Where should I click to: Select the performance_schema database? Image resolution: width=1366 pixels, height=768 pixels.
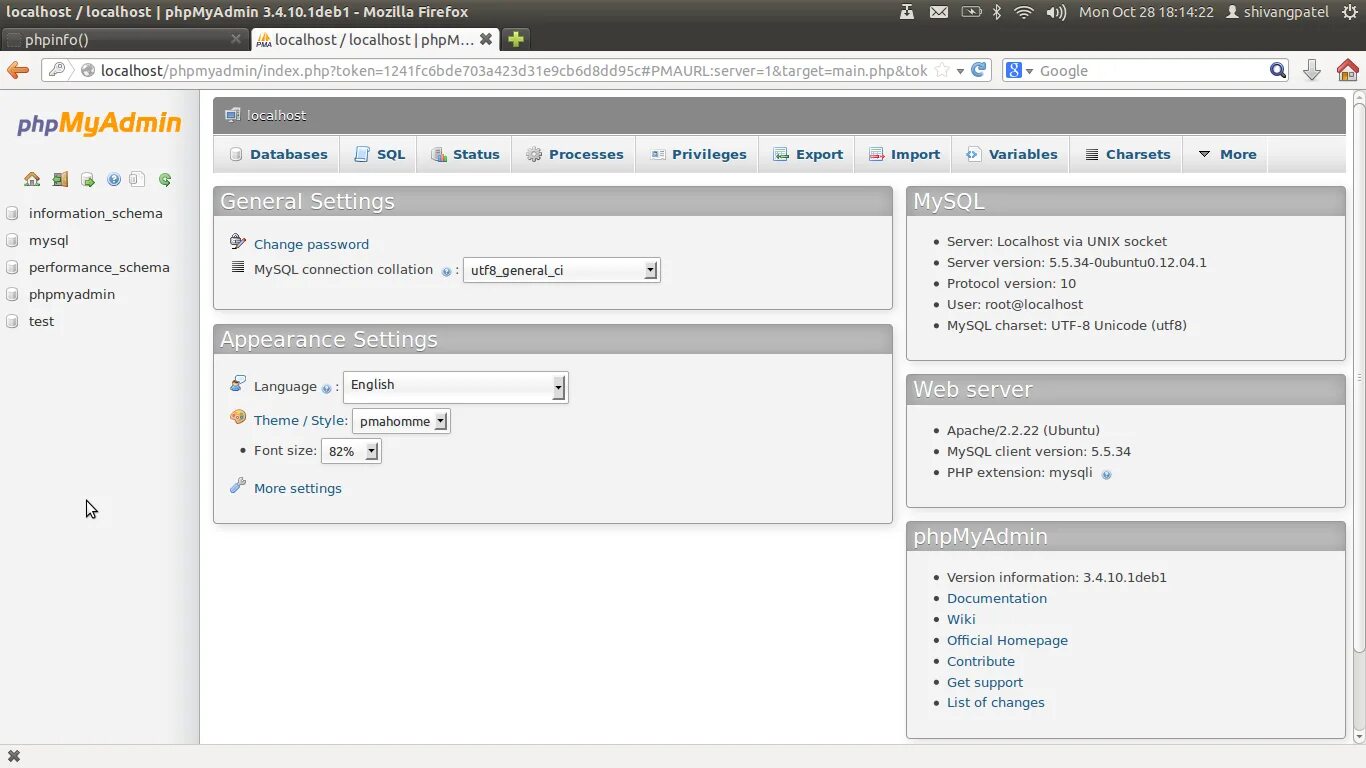(99, 267)
